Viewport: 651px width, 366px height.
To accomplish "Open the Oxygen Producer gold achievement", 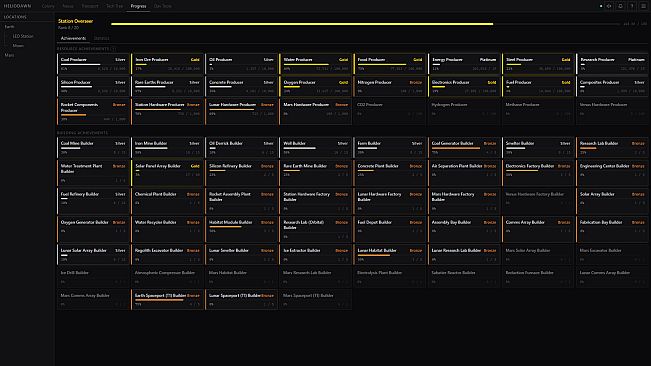I will (x=316, y=86).
